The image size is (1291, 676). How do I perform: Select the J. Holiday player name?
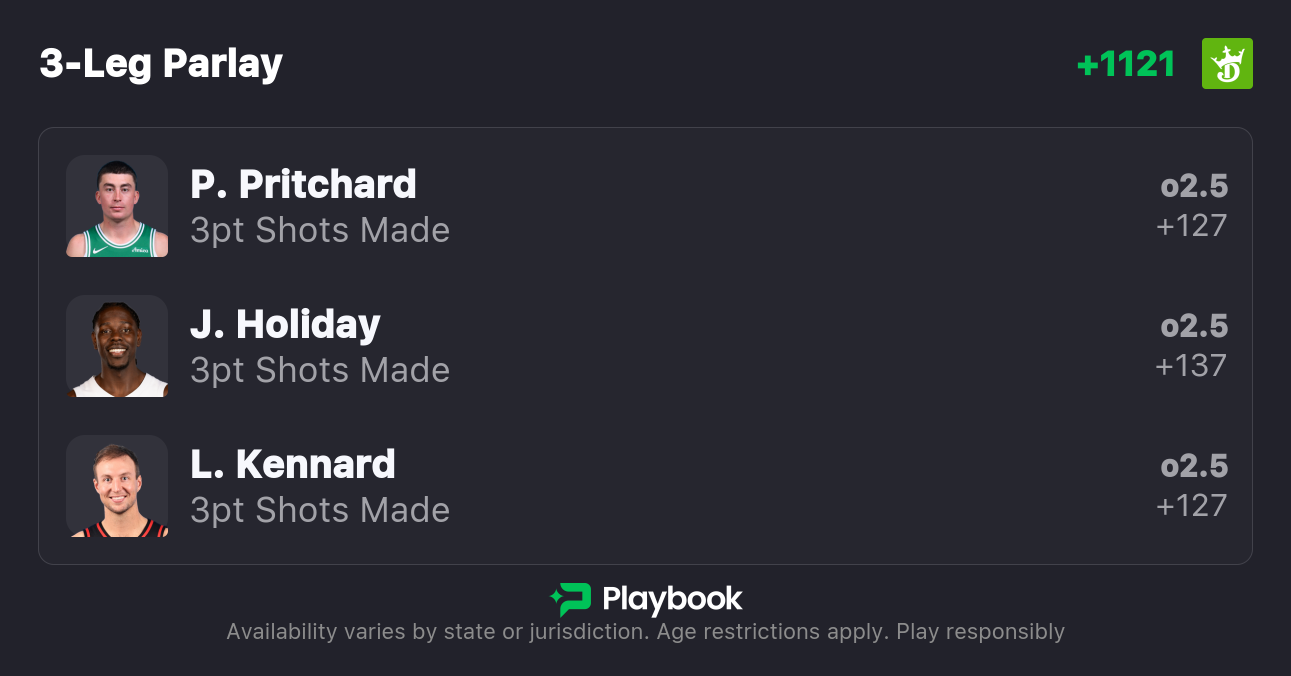click(285, 325)
